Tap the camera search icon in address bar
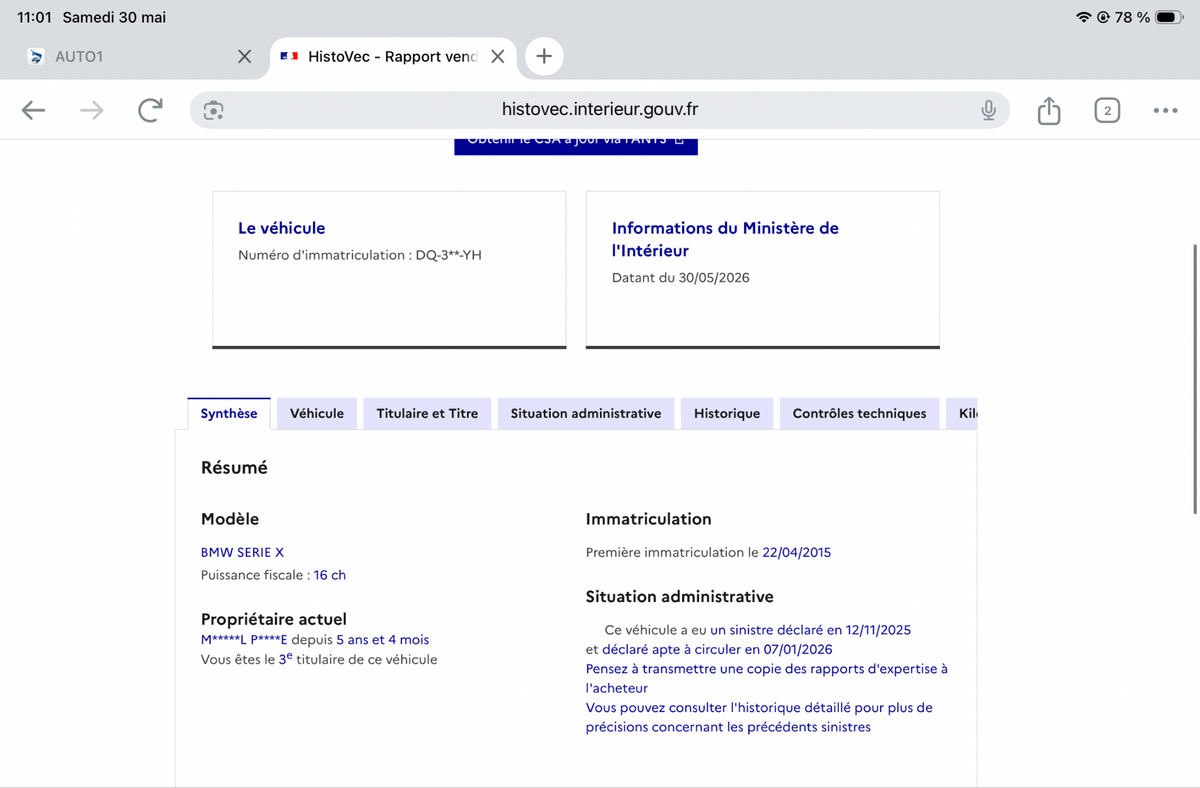The image size is (1200, 788). [x=212, y=110]
